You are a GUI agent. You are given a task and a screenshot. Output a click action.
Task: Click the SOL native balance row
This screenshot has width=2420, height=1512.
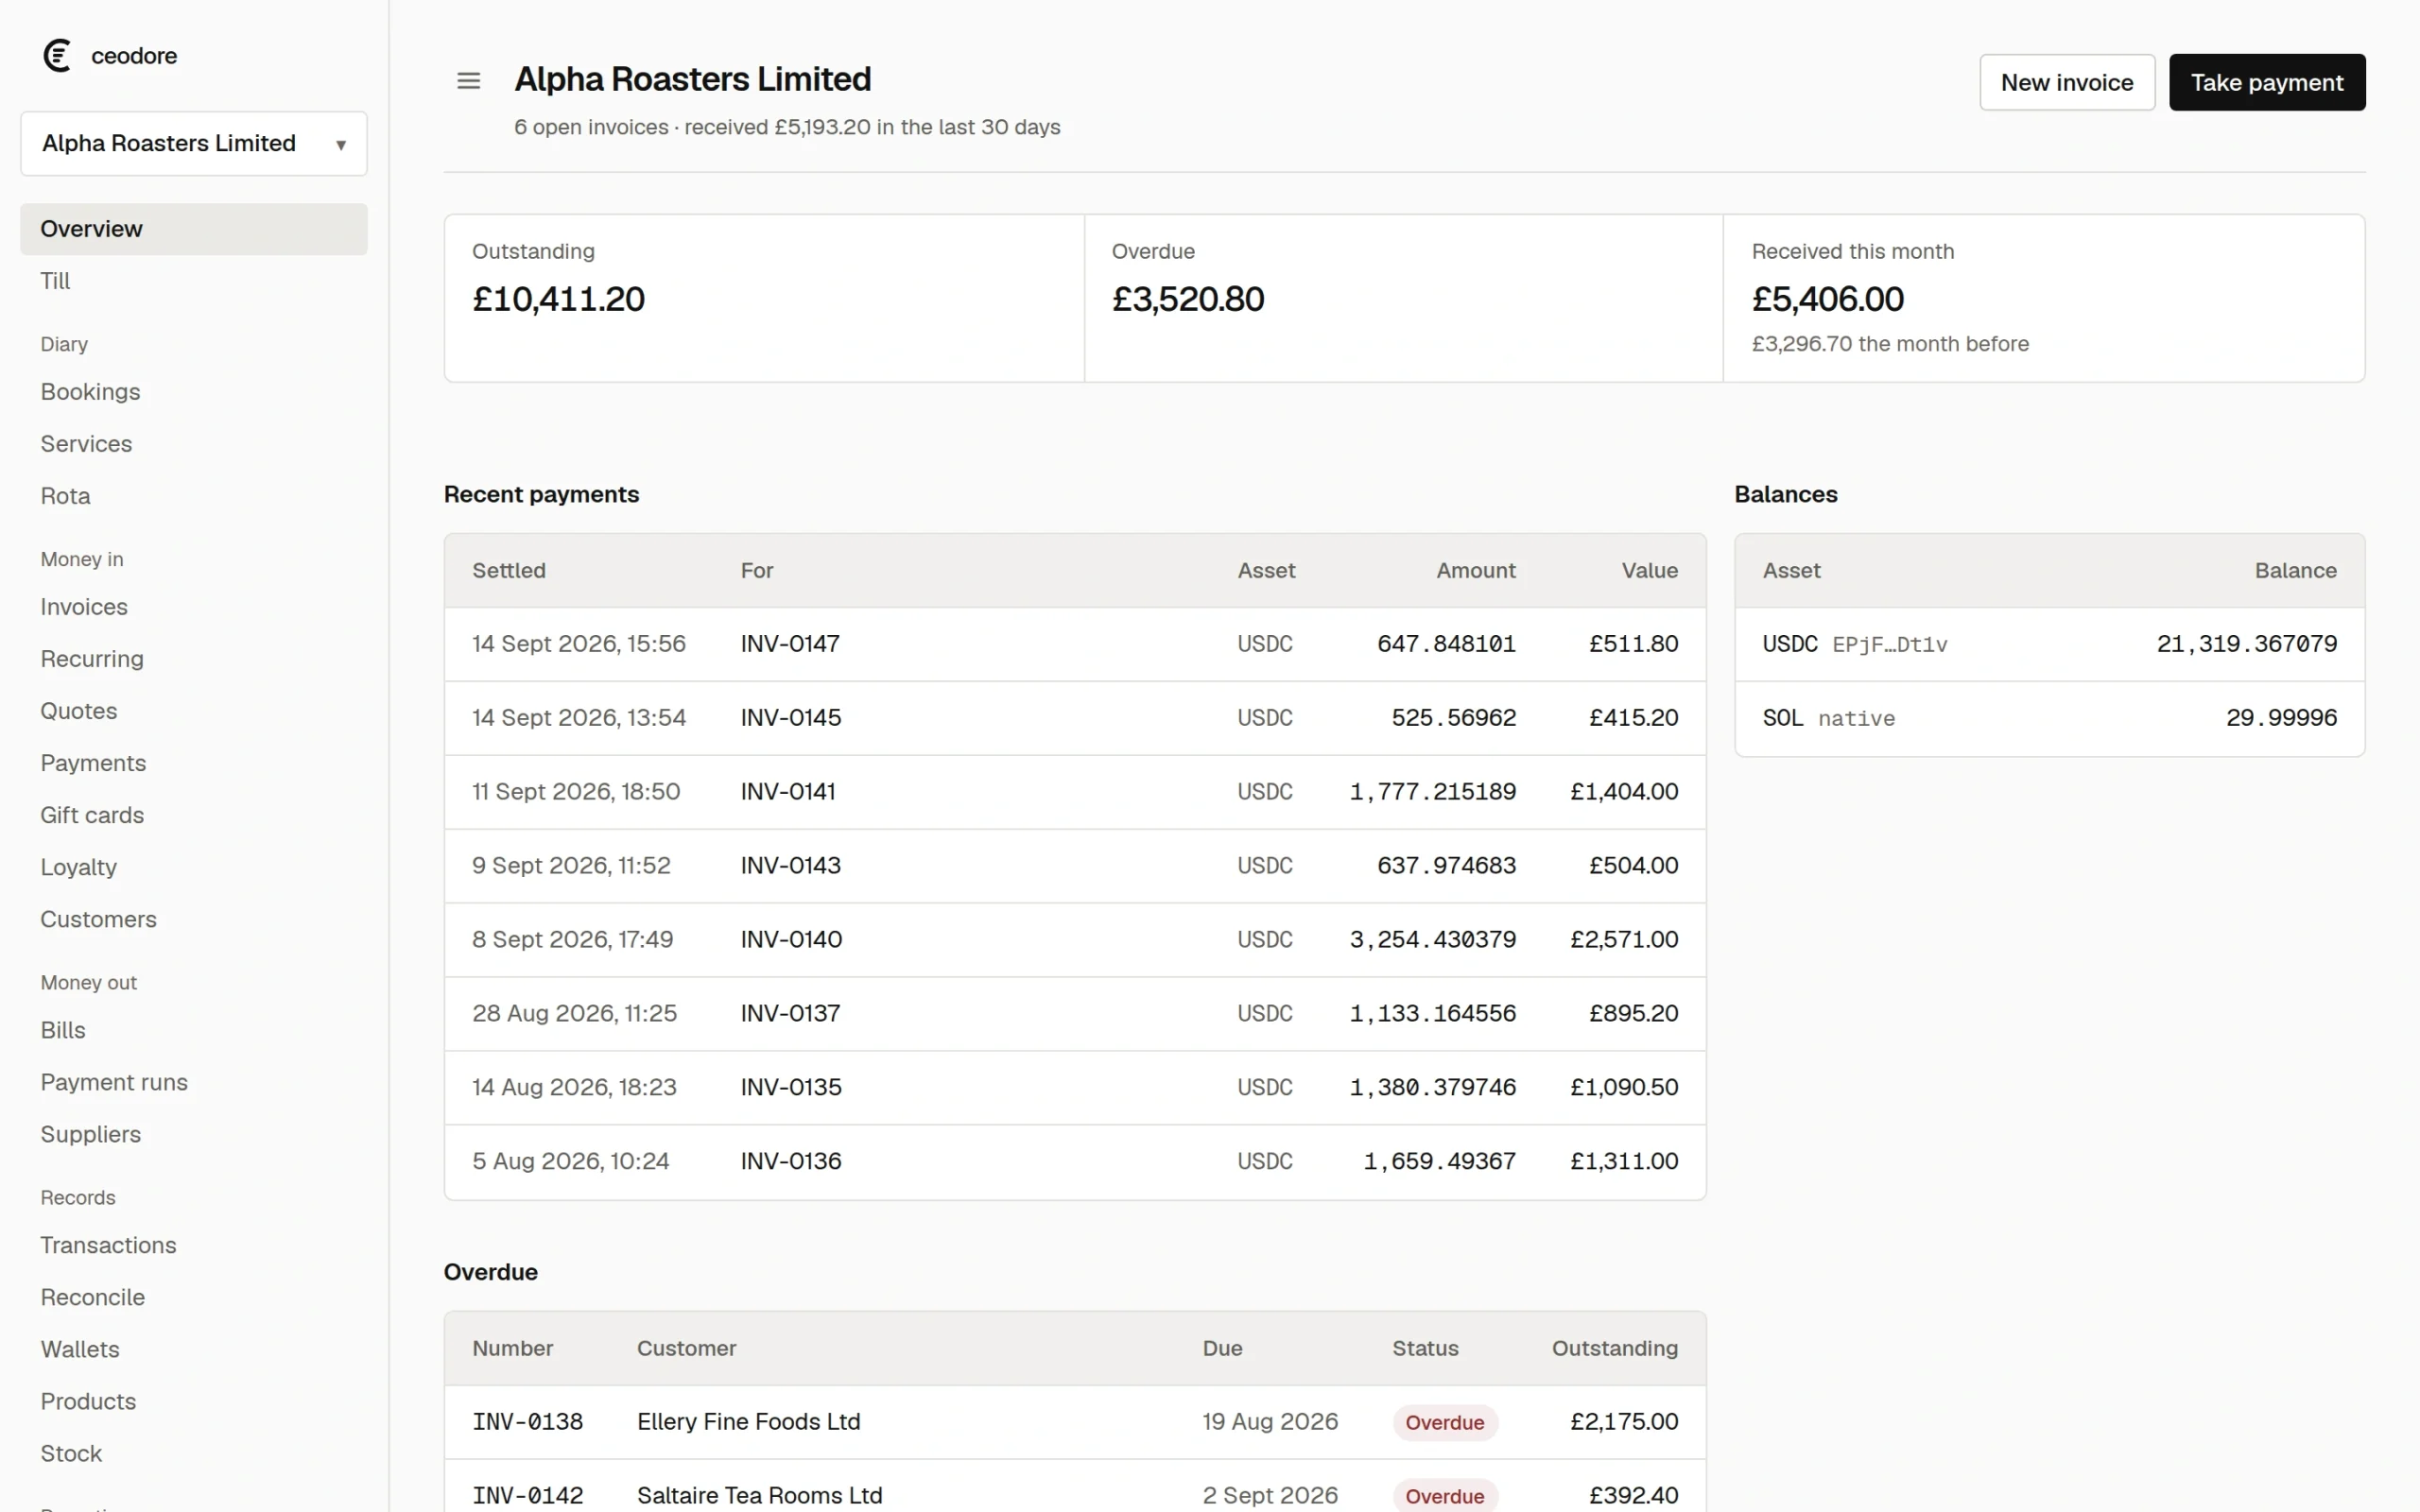pos(2049,718)
